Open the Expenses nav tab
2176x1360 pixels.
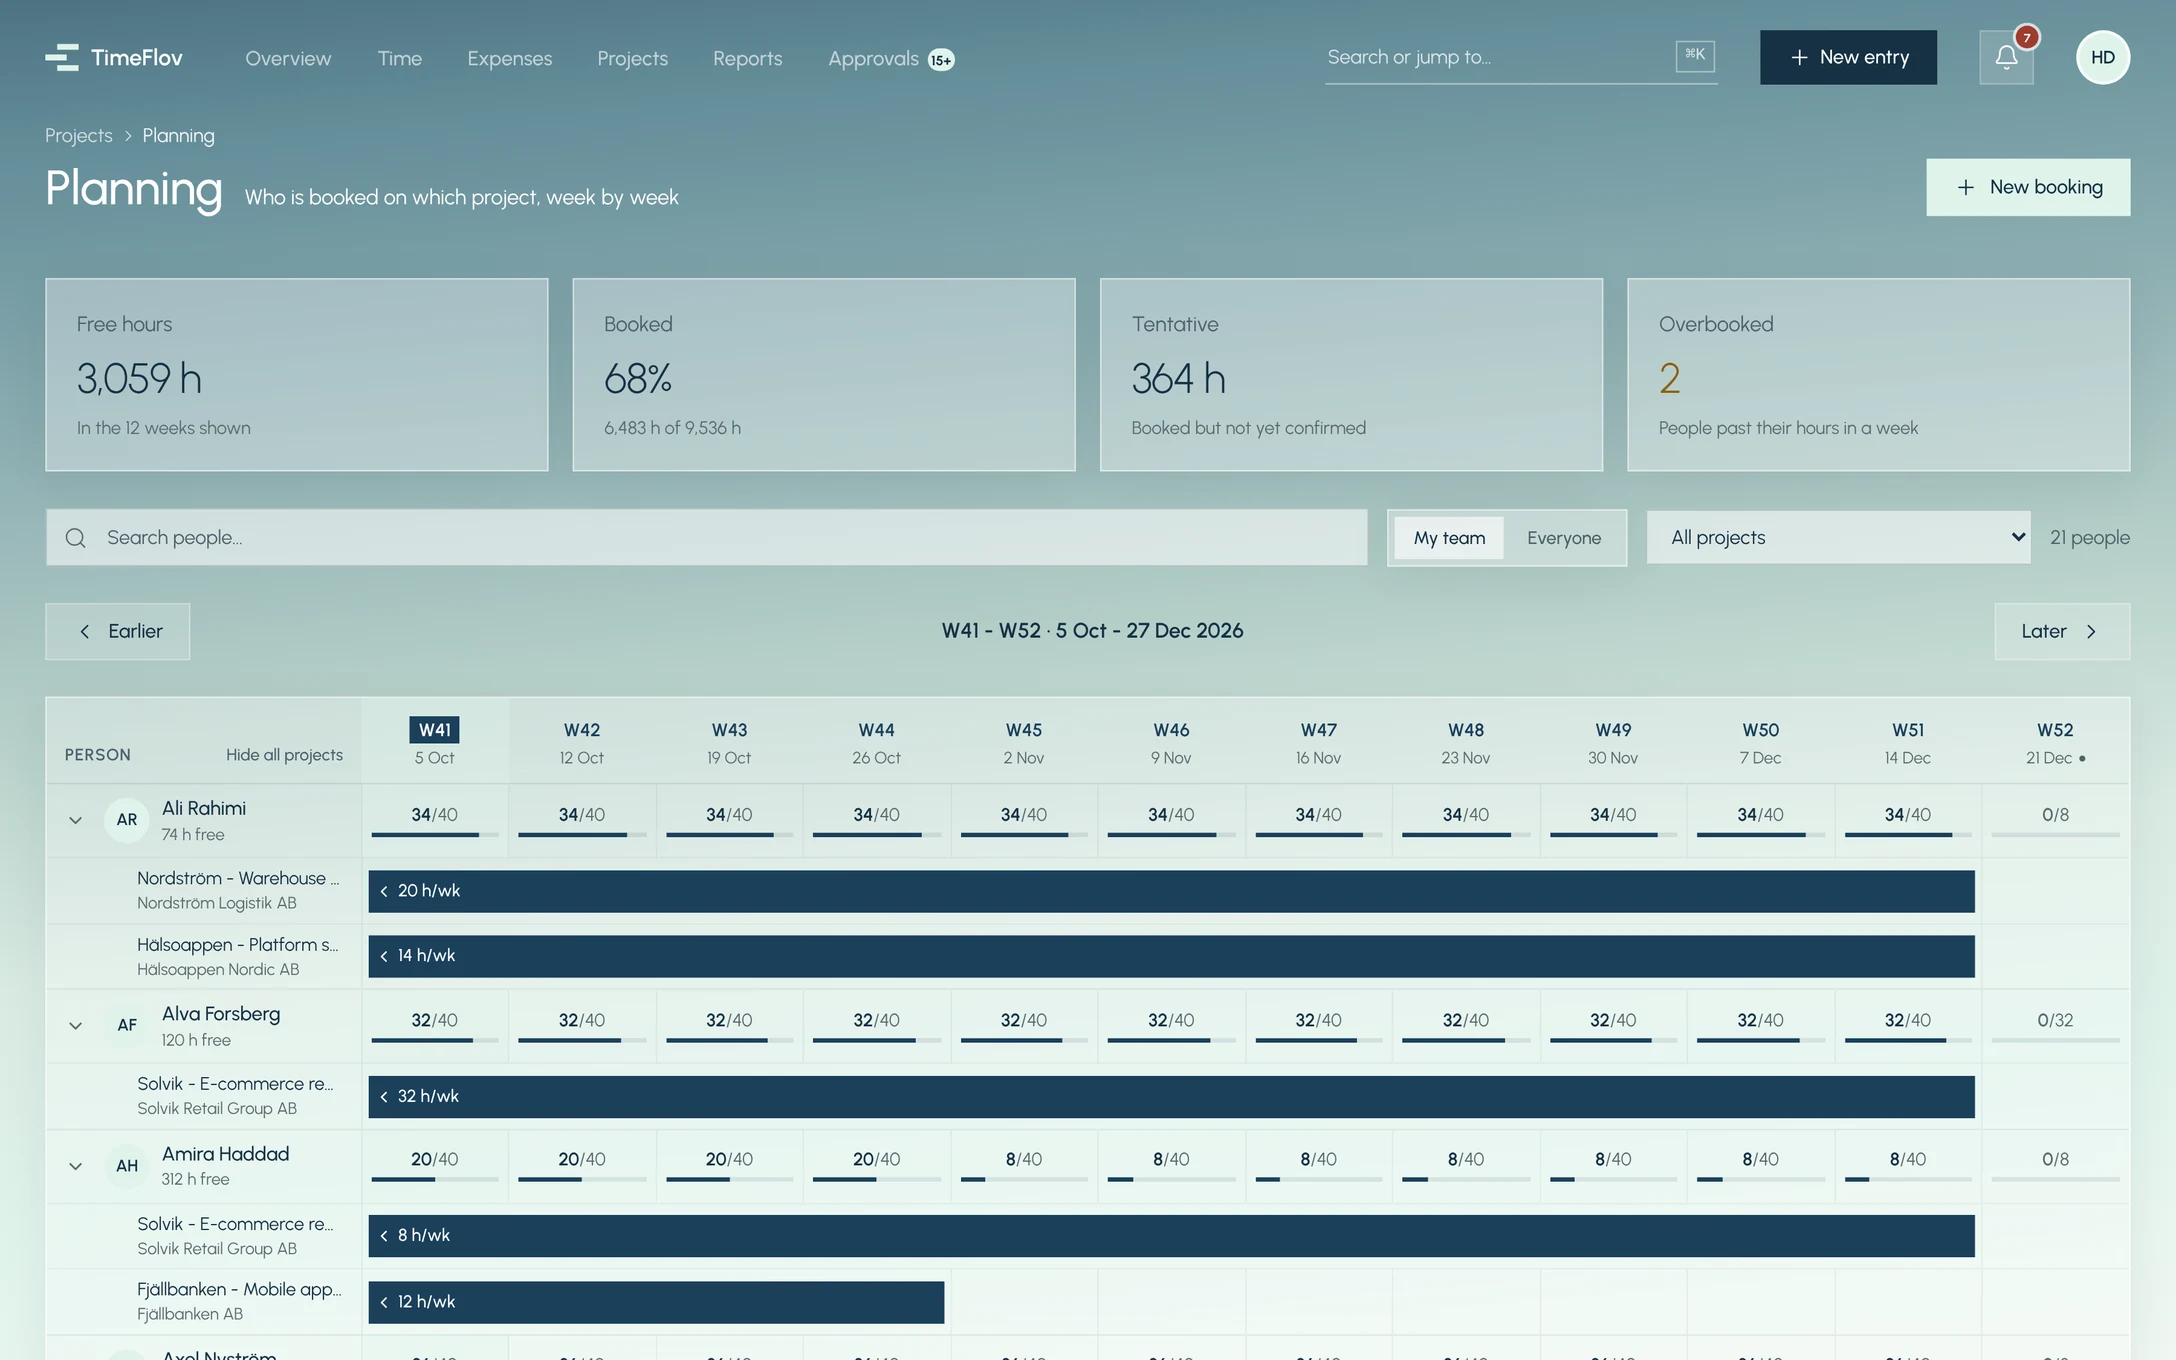509,58
